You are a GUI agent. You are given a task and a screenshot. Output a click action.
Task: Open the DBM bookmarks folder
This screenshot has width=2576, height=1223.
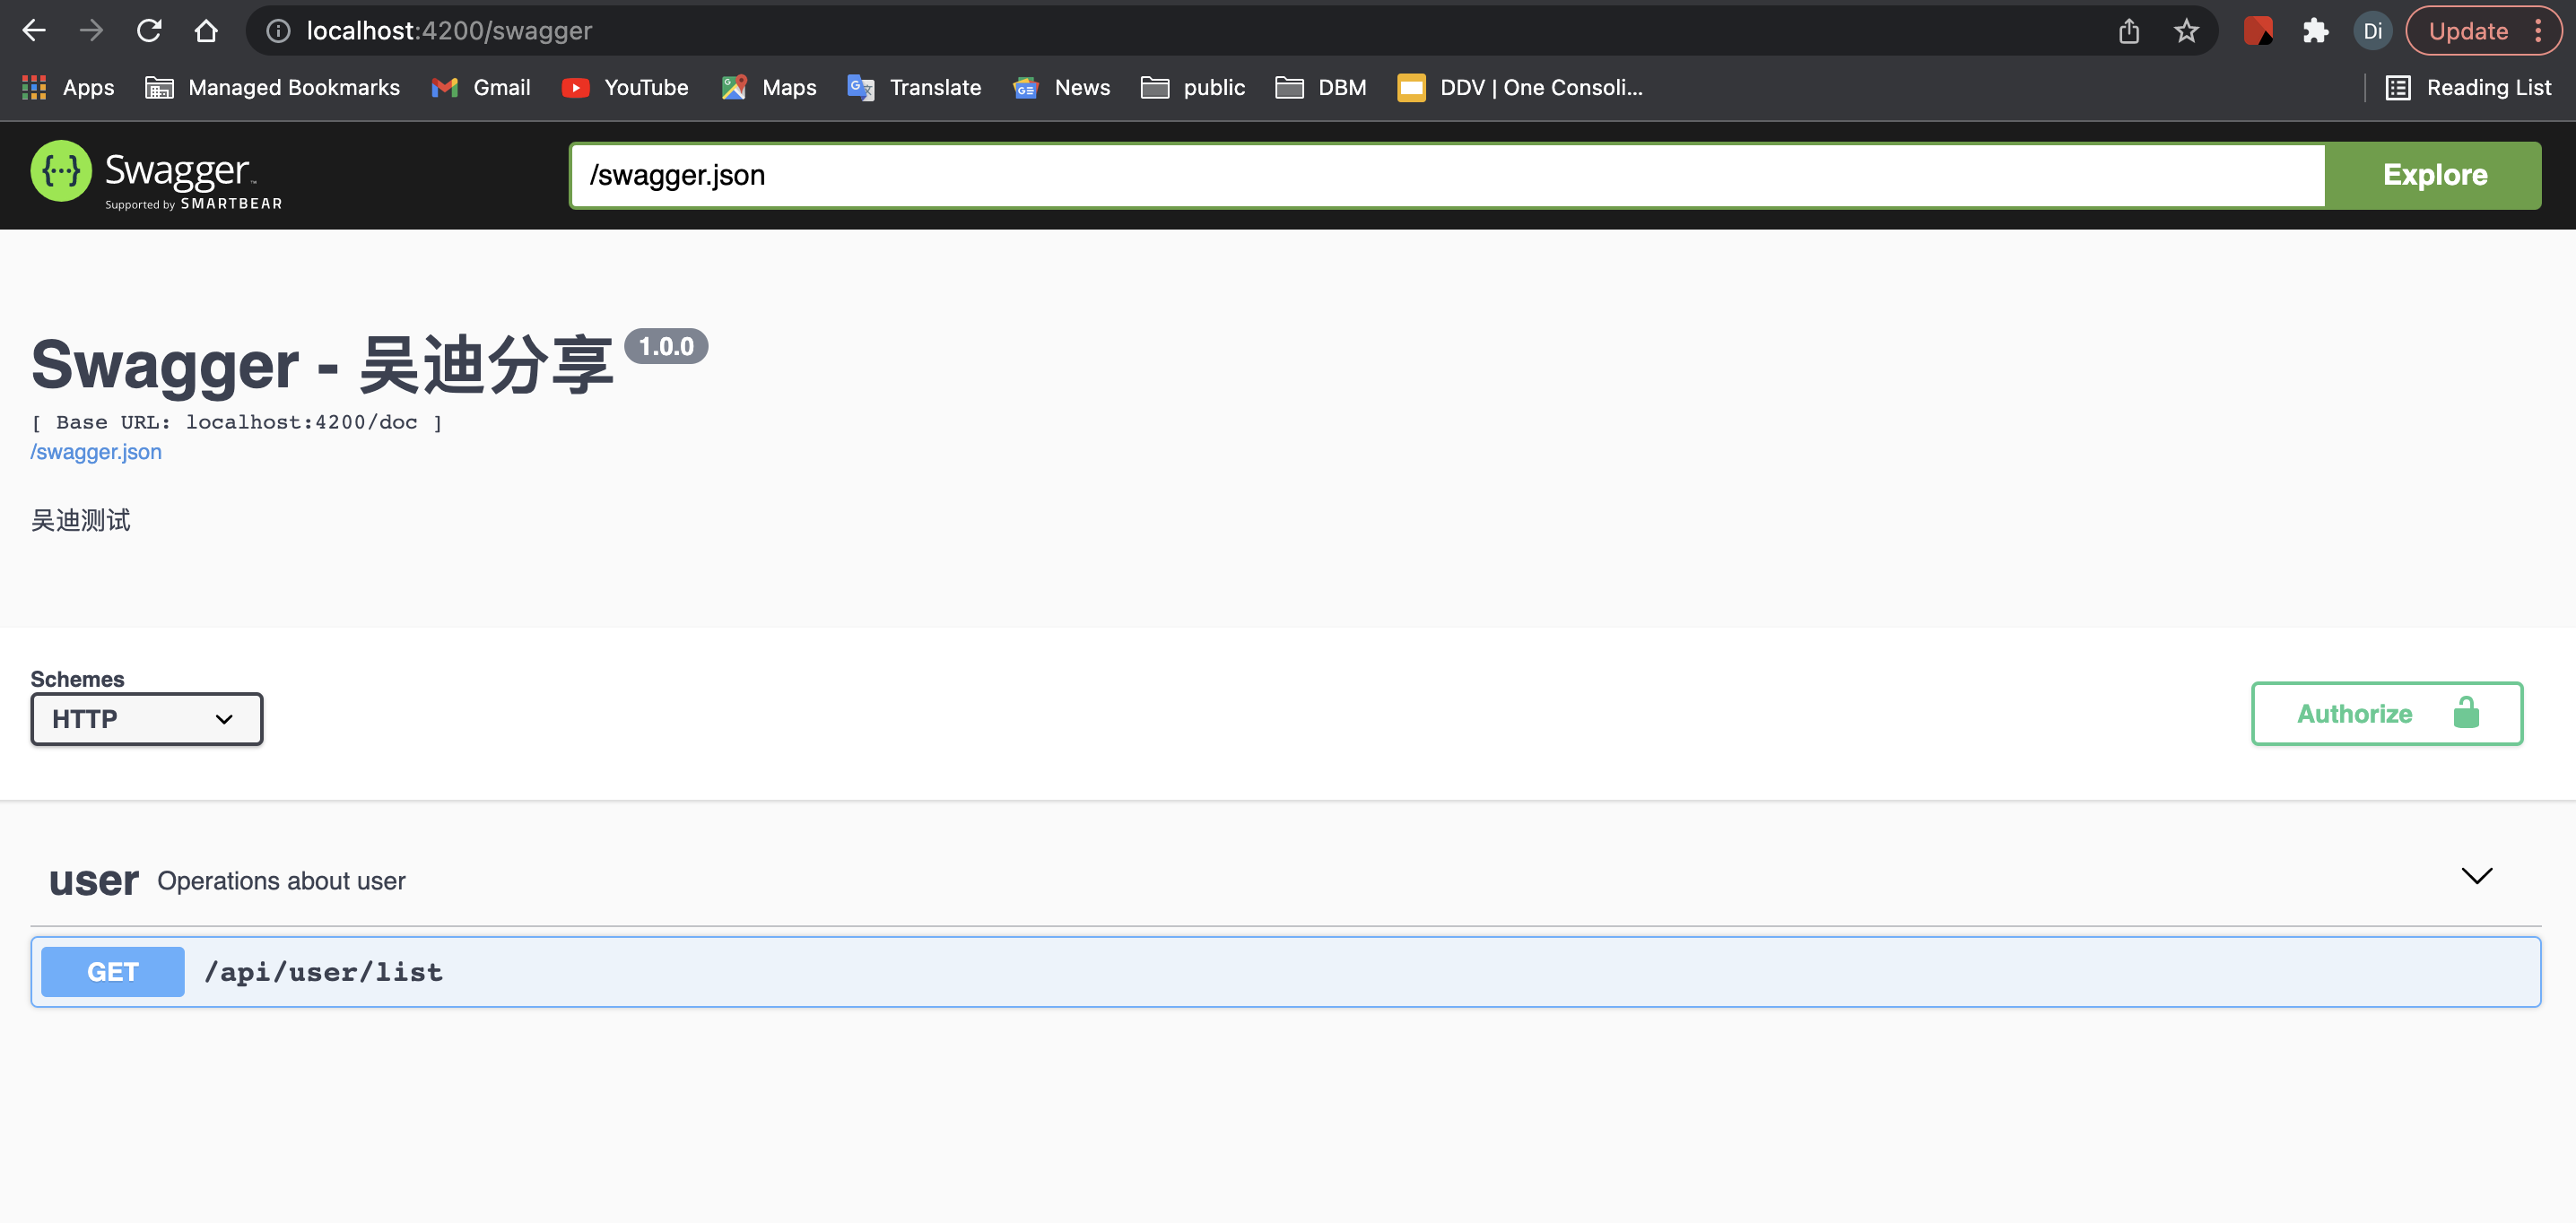(1320, 88)
